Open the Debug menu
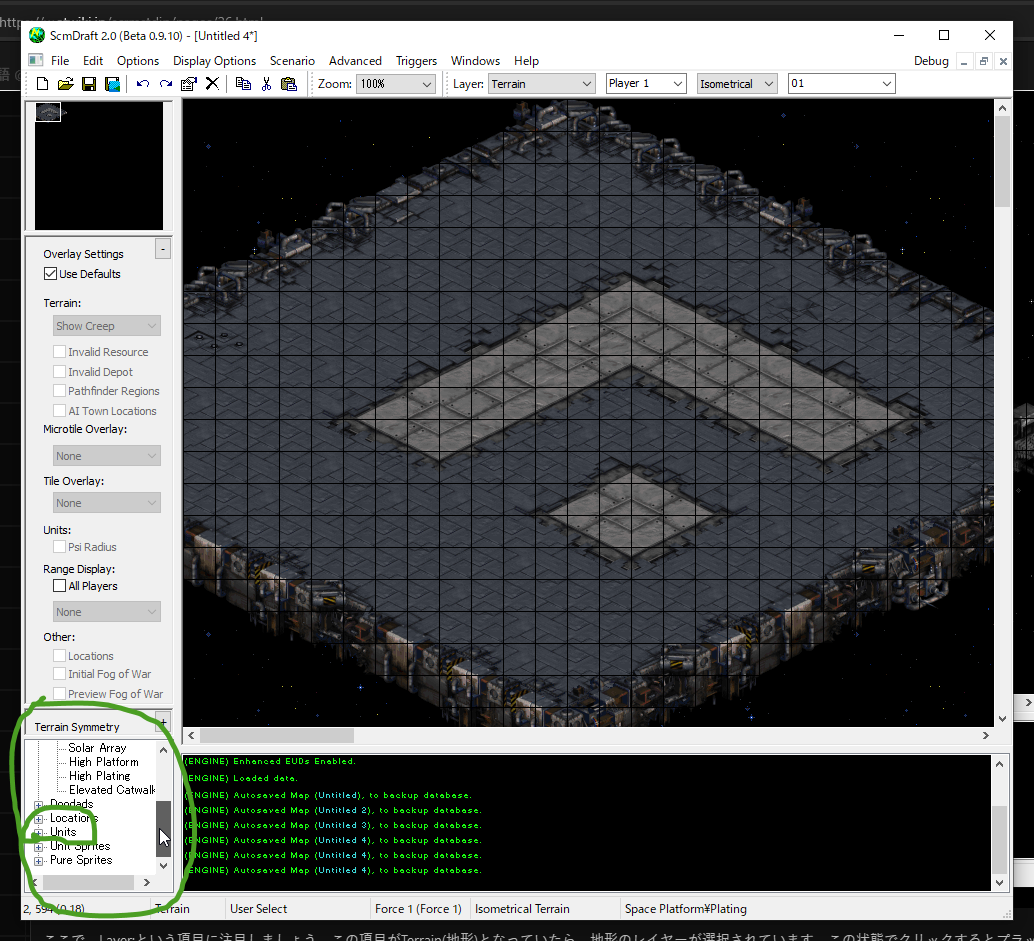 tap(931, 61)
